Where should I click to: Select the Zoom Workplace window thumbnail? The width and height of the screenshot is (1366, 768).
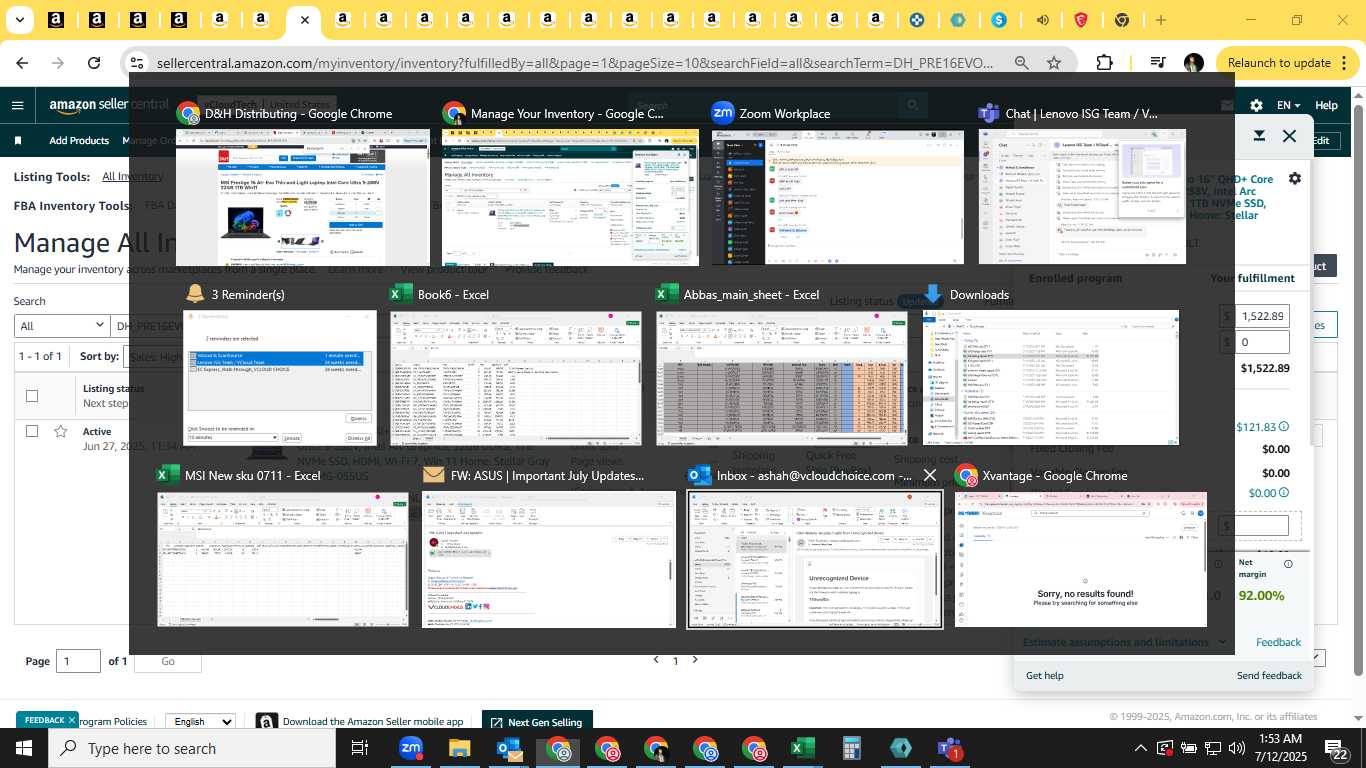tap(838, 197)
